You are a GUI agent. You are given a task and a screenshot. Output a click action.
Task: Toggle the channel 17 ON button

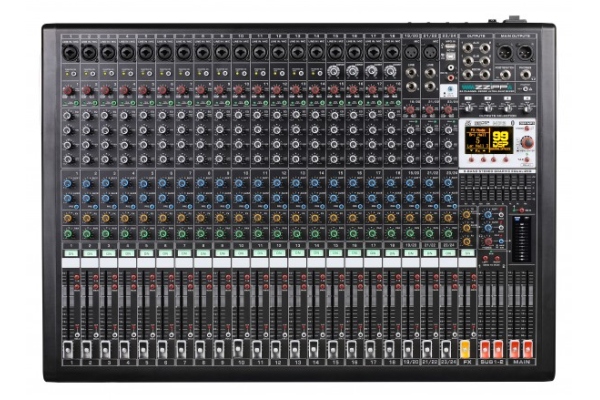[373, 253]
